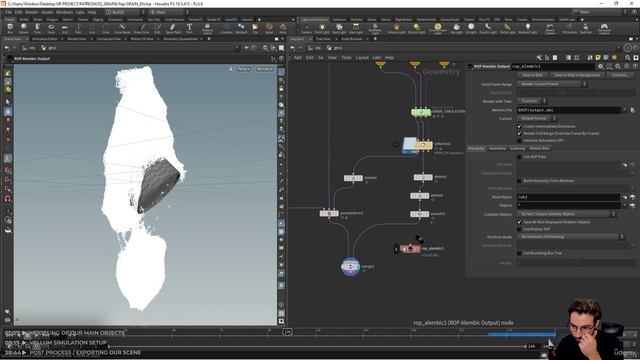
Task: Open parameter gear menu for rop_alembic1
Action: (600, 66)
